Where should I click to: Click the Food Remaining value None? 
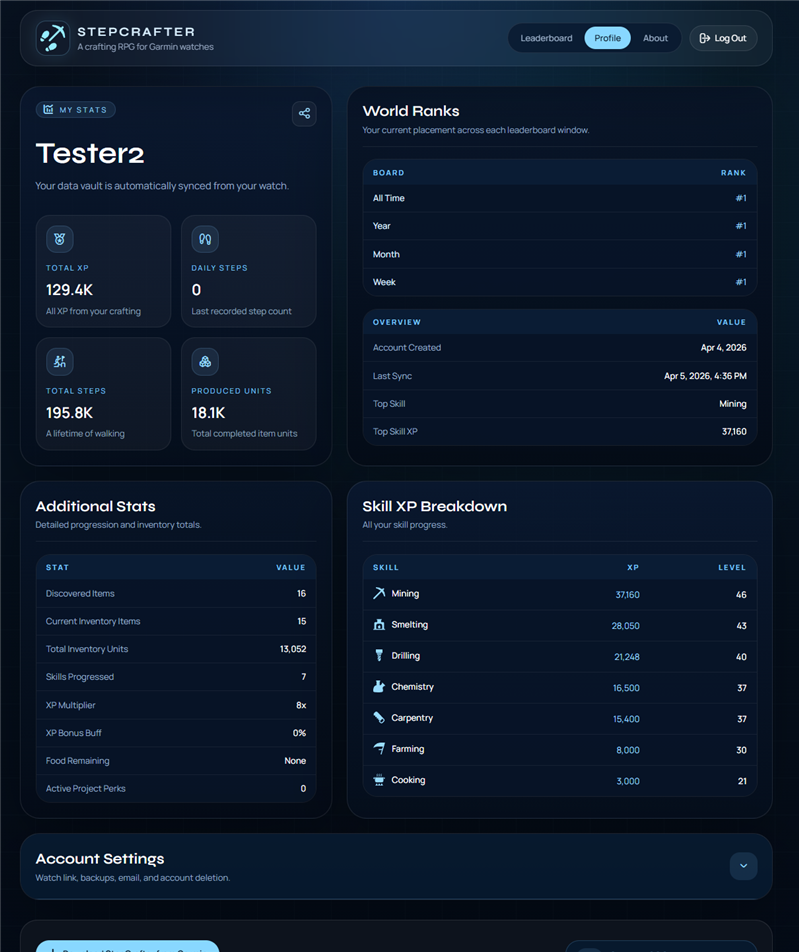click(x=295, y=761)
